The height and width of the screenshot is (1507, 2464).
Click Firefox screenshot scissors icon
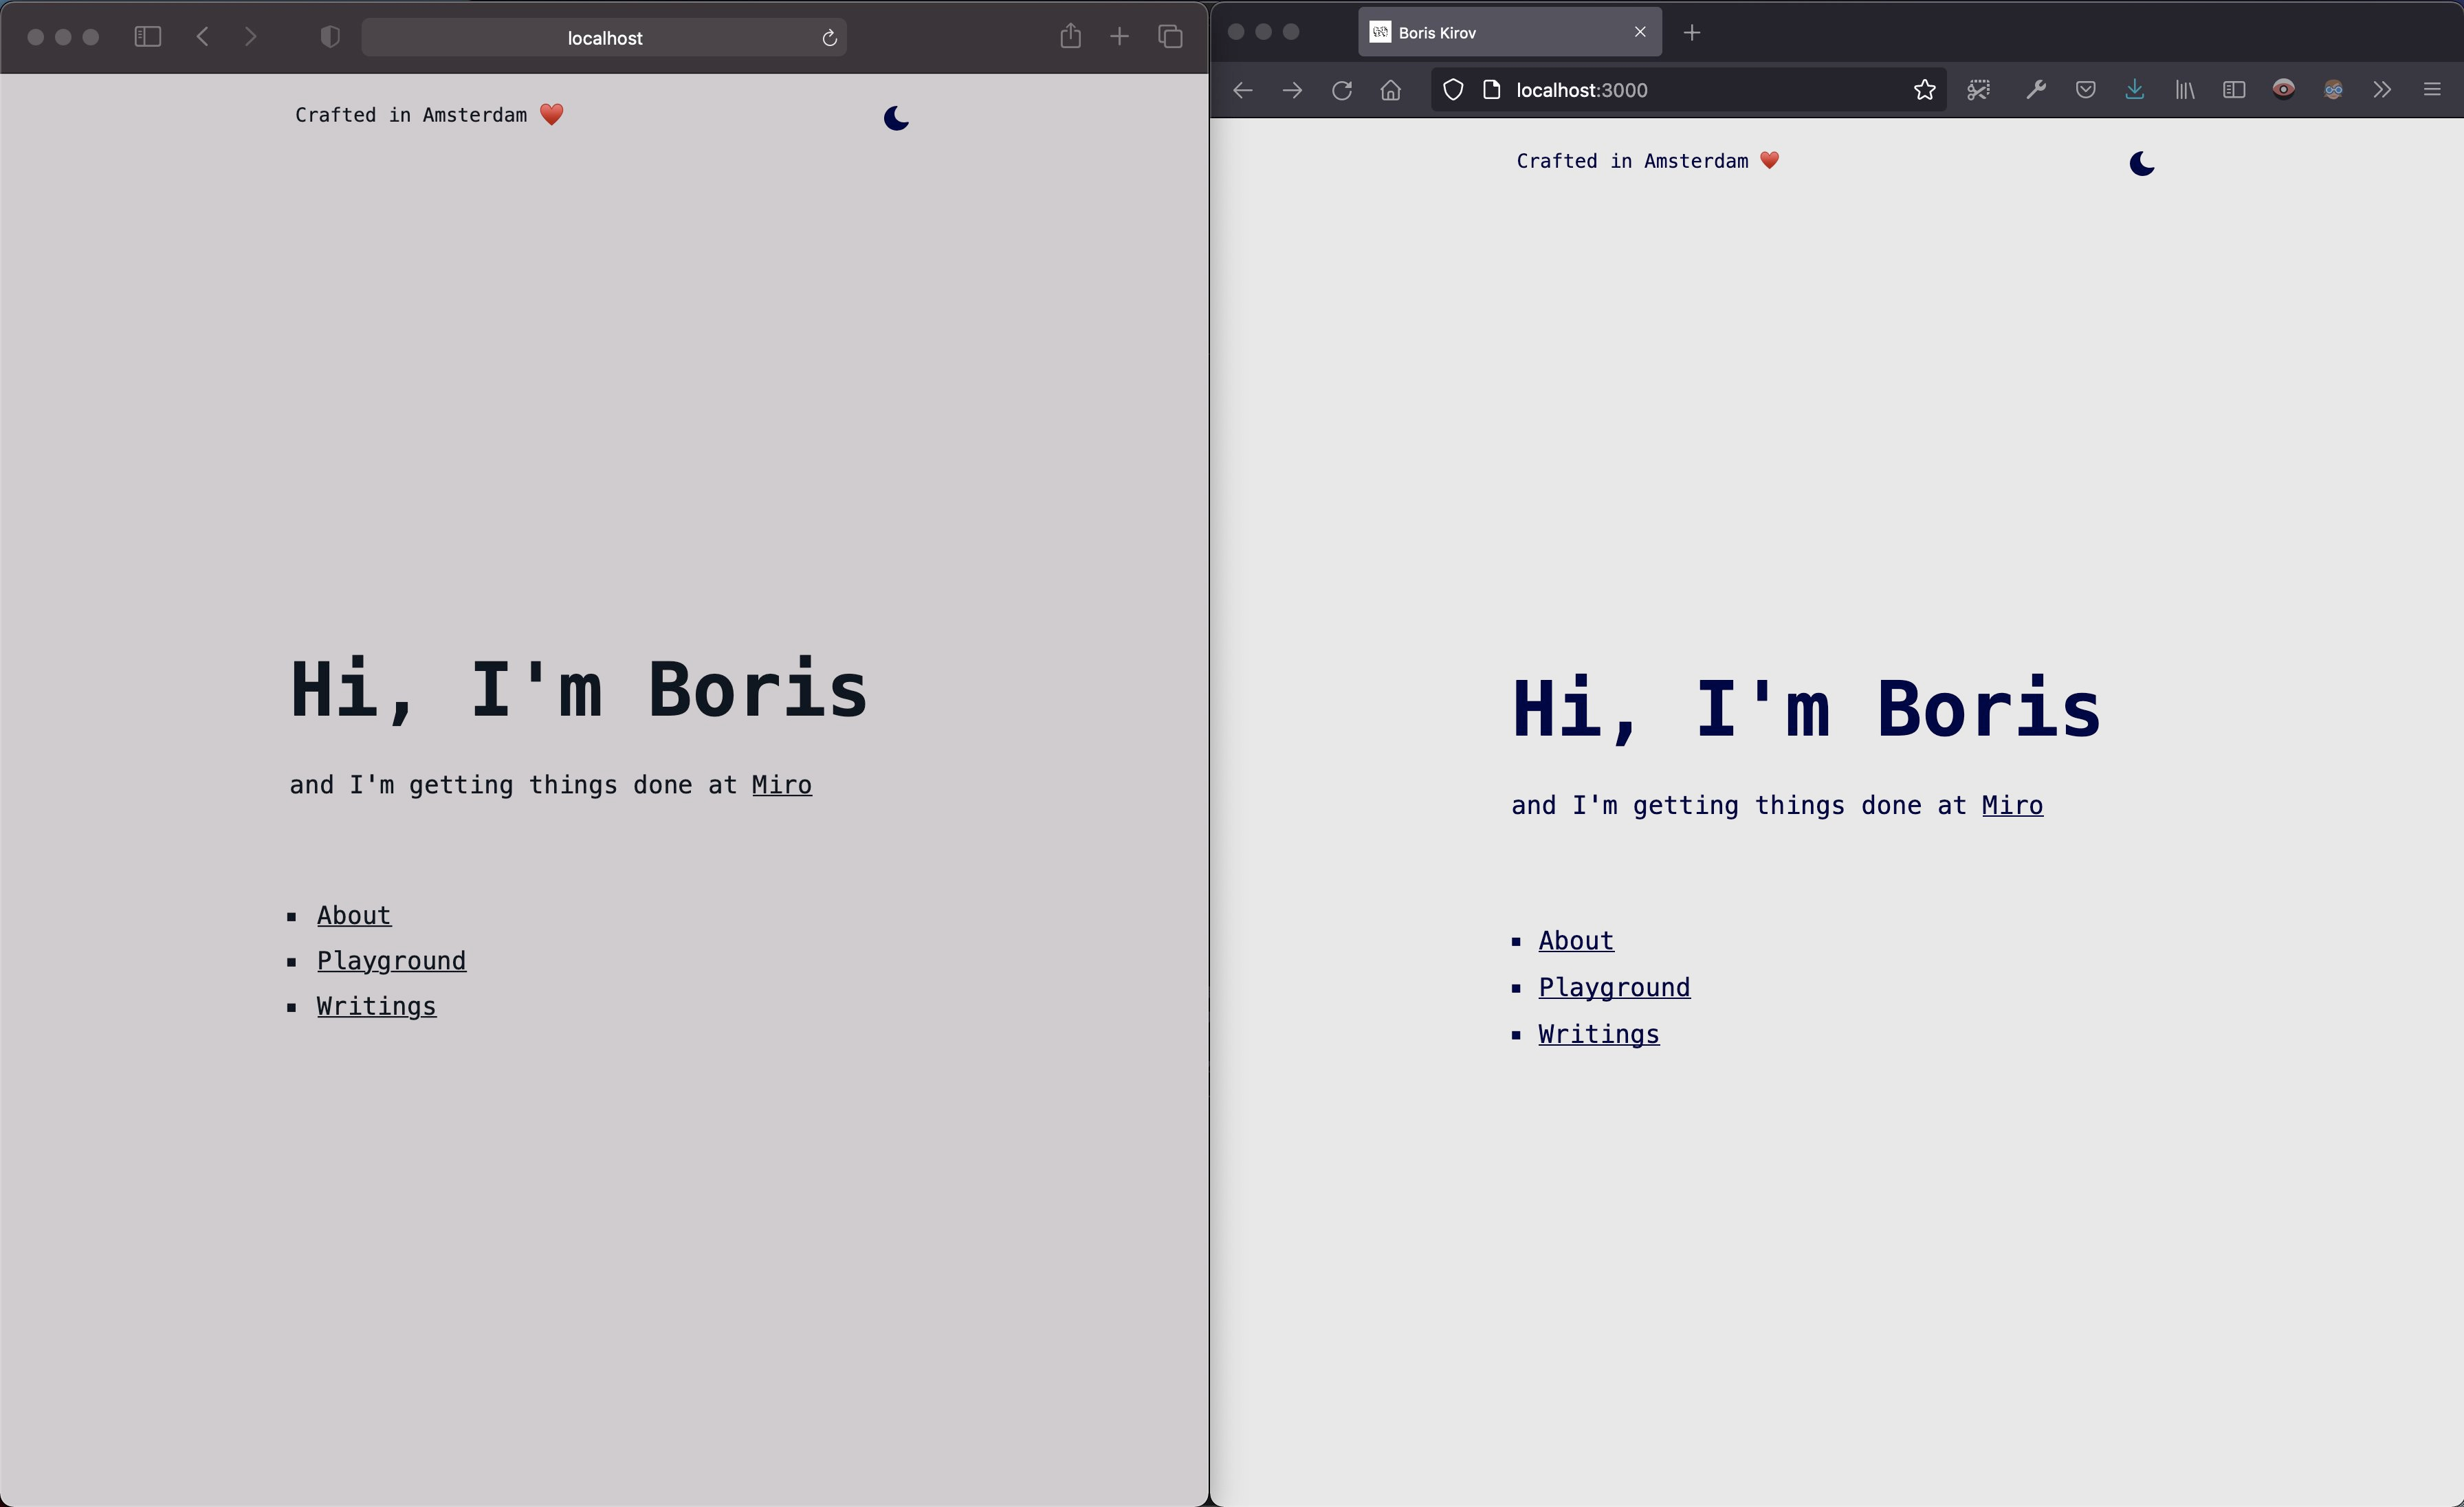point(1978,90)
